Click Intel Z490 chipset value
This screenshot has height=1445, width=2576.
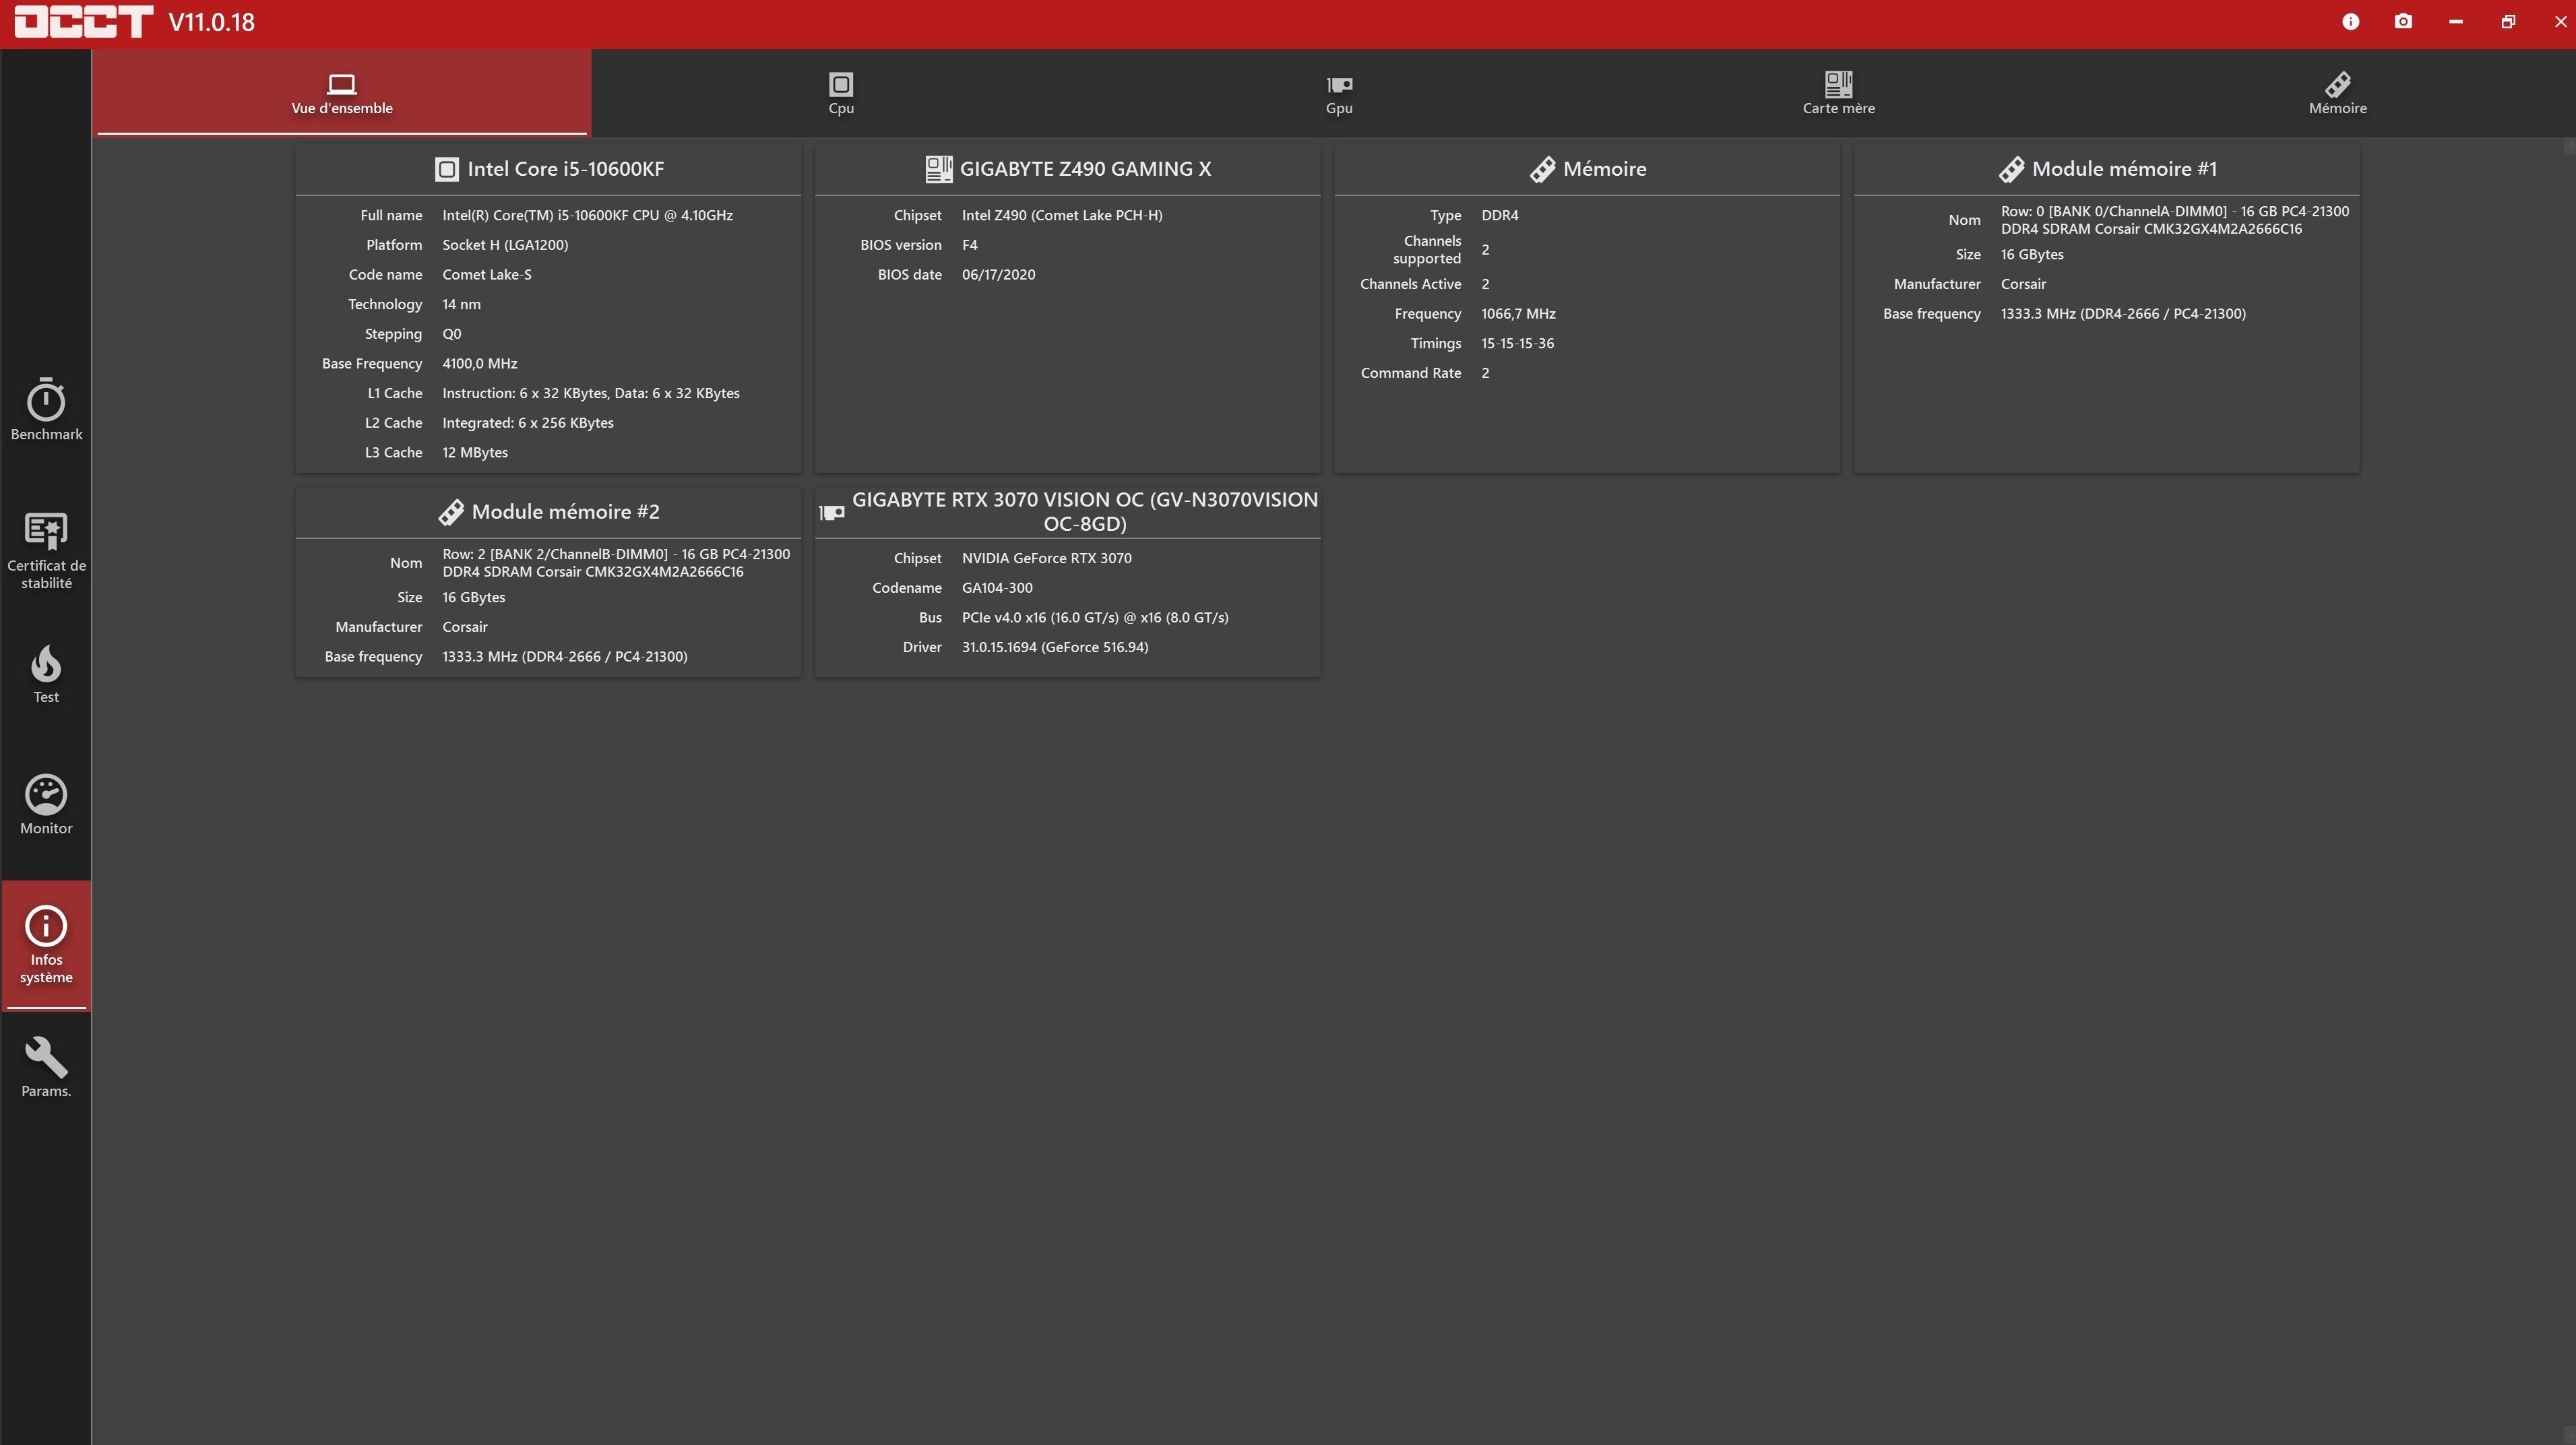pos(1062,215)
